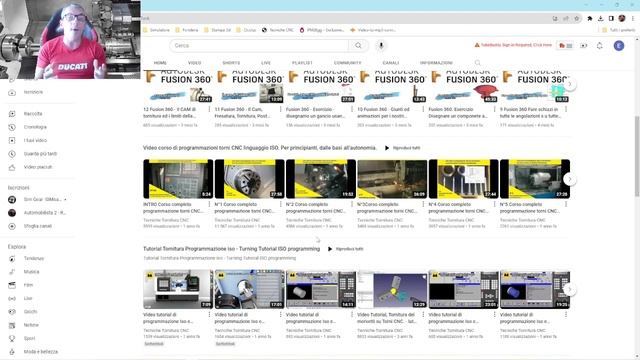Image resolution: width=640 pixels, height=360 pixels.
Task: Click the Cerca search input field
Action: pyautogui.click(x=259, y=46)
